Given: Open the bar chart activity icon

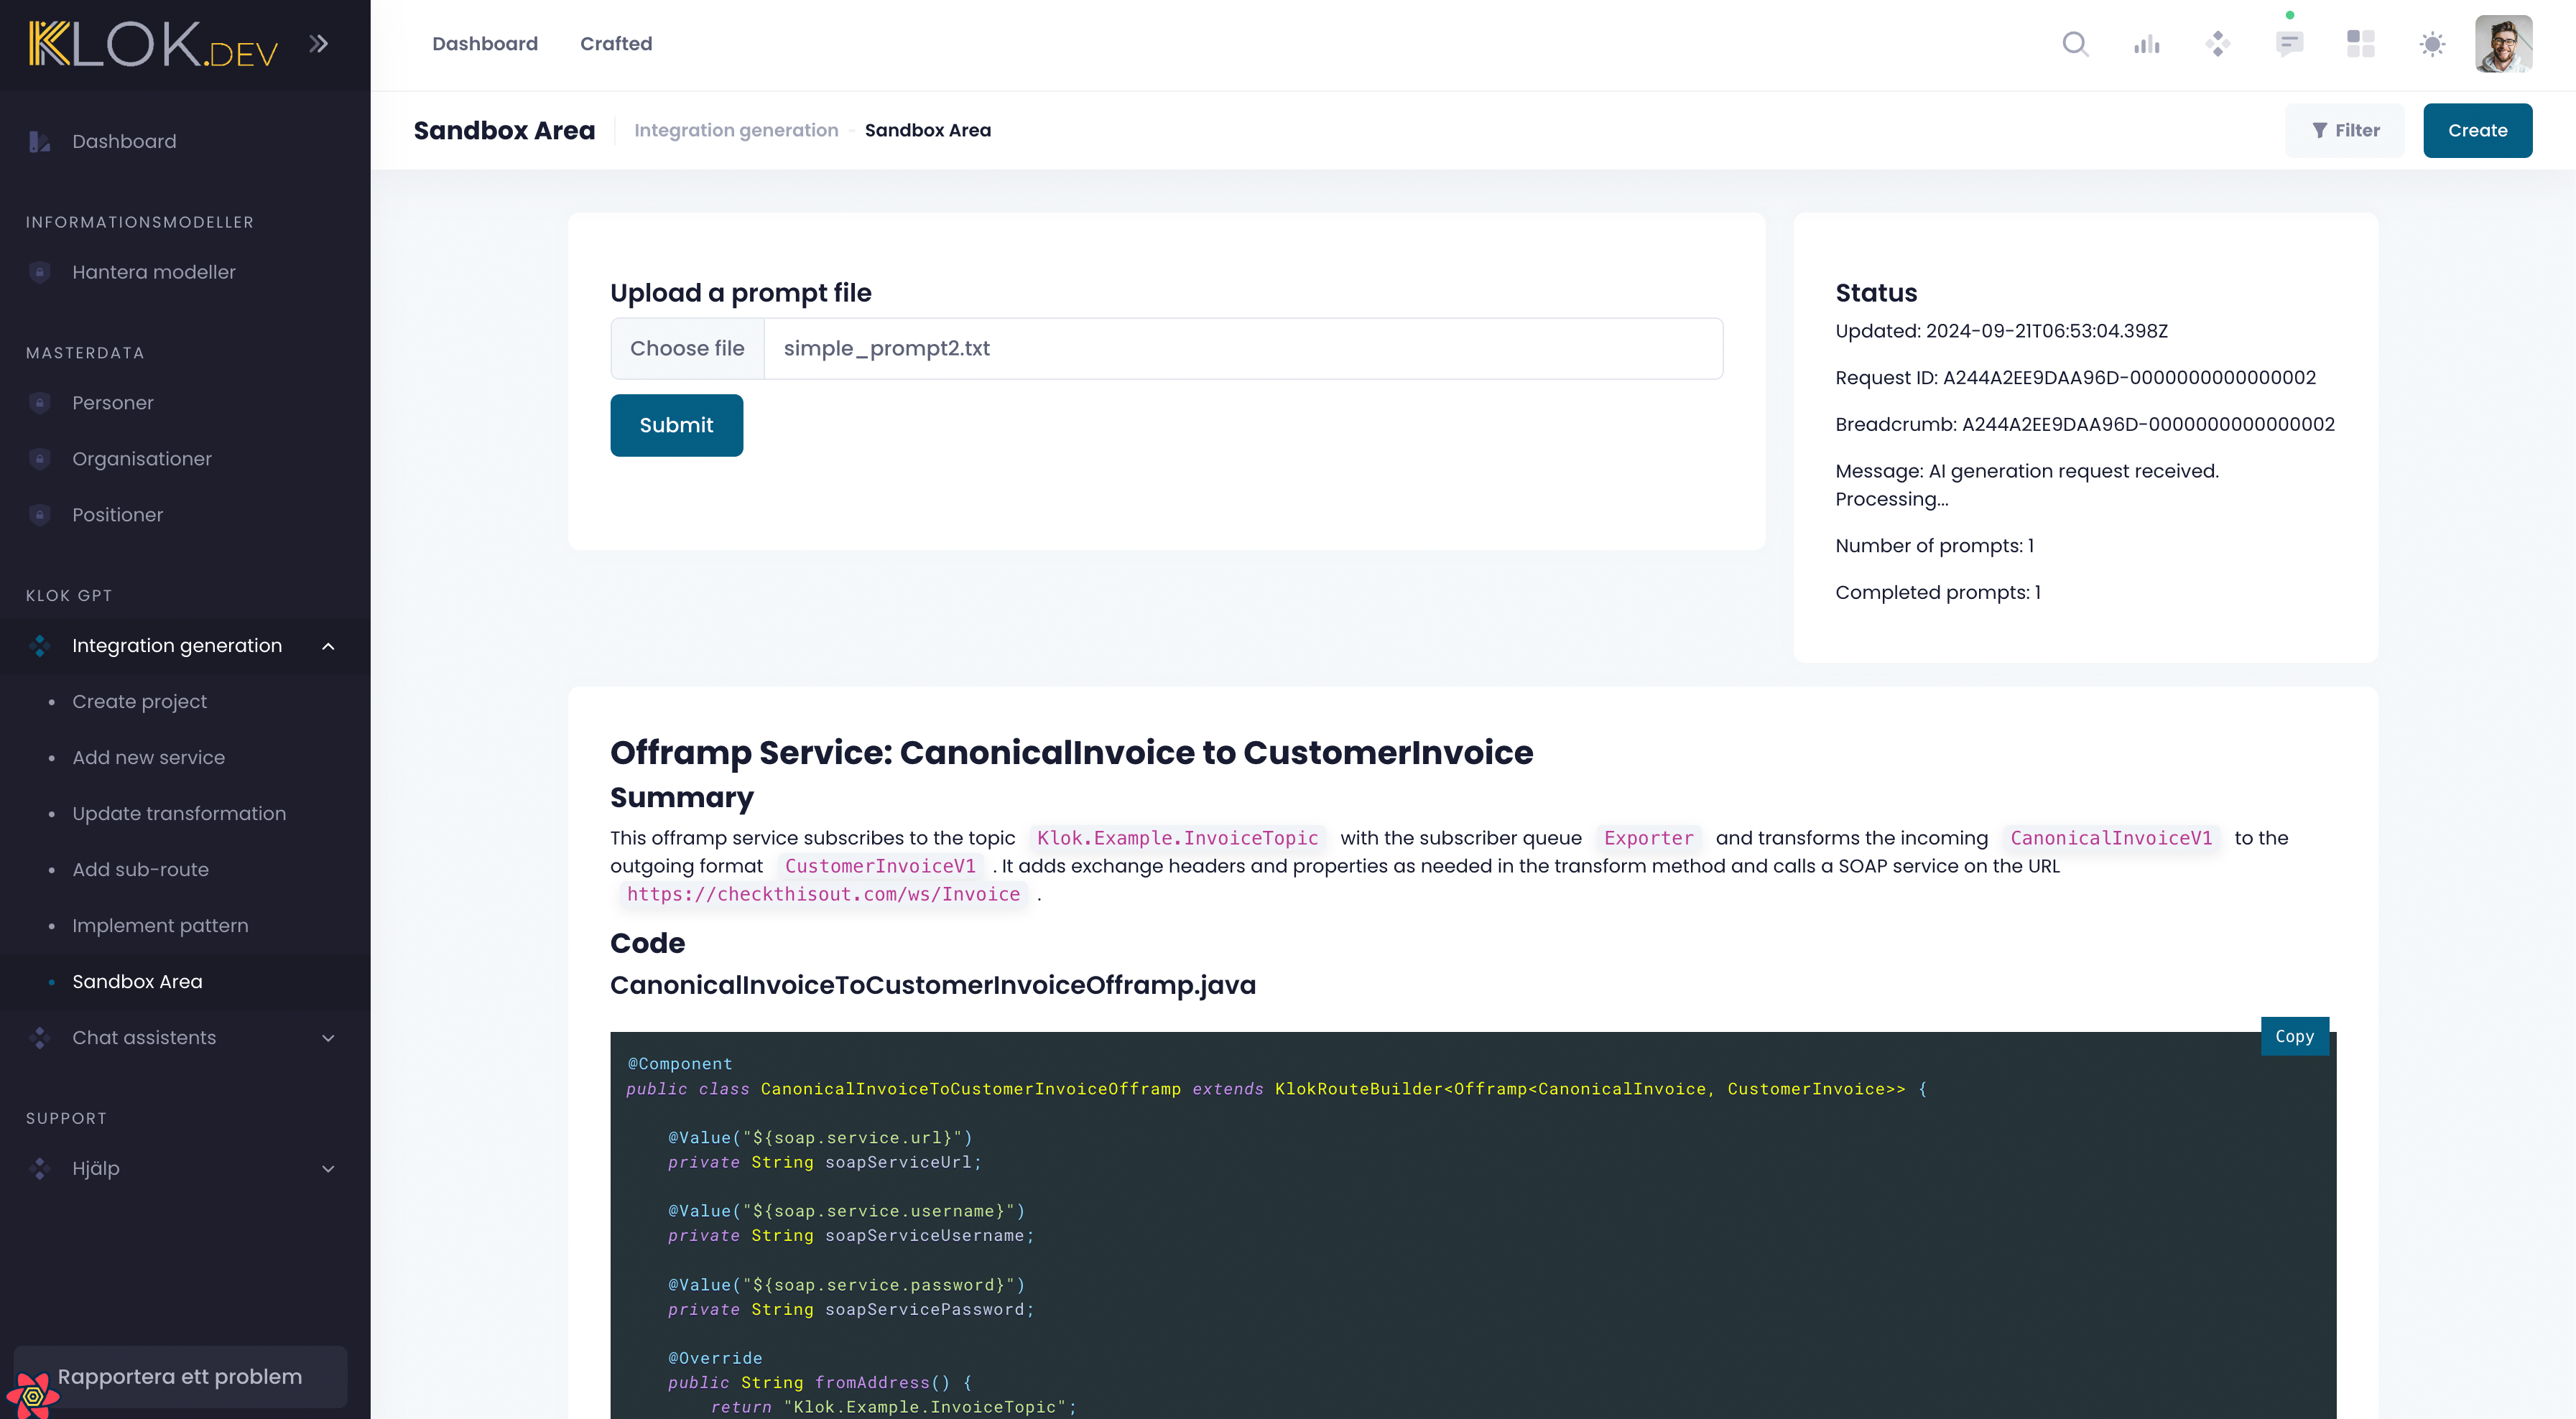Looking at the screenshot, I should click(x=2146, y=44).
